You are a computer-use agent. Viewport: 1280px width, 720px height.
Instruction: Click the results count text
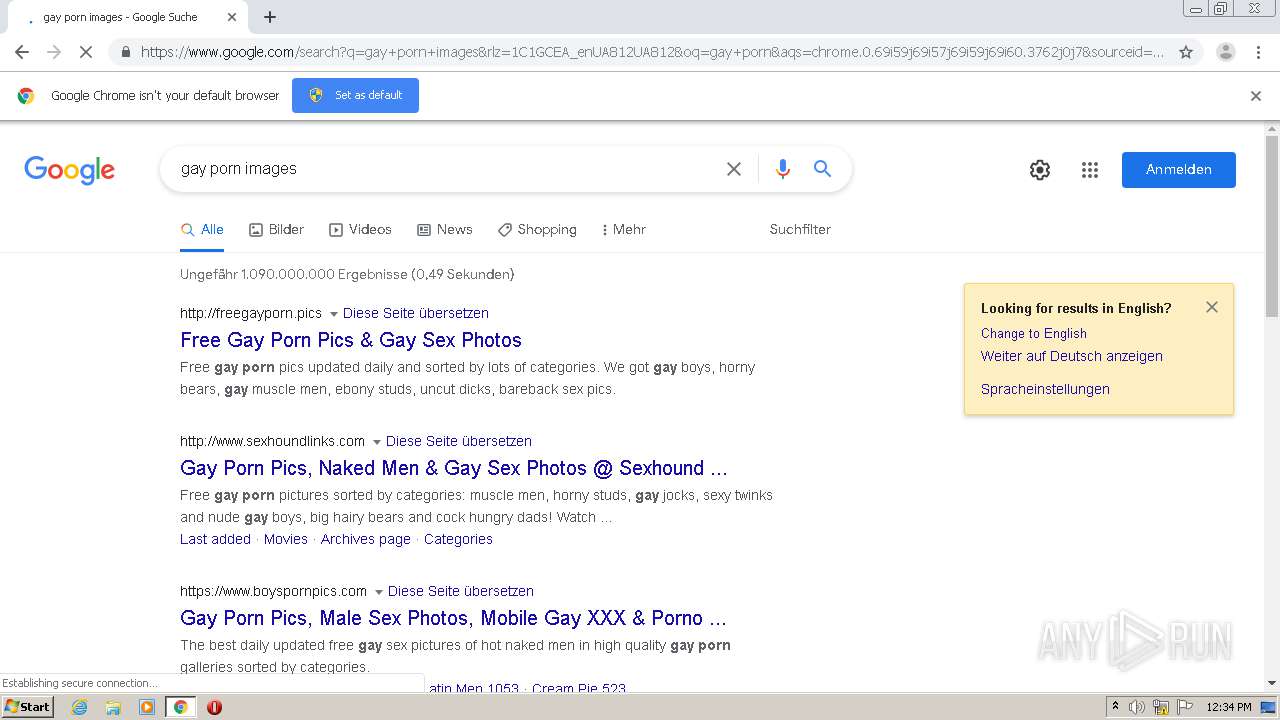point(347,274)
